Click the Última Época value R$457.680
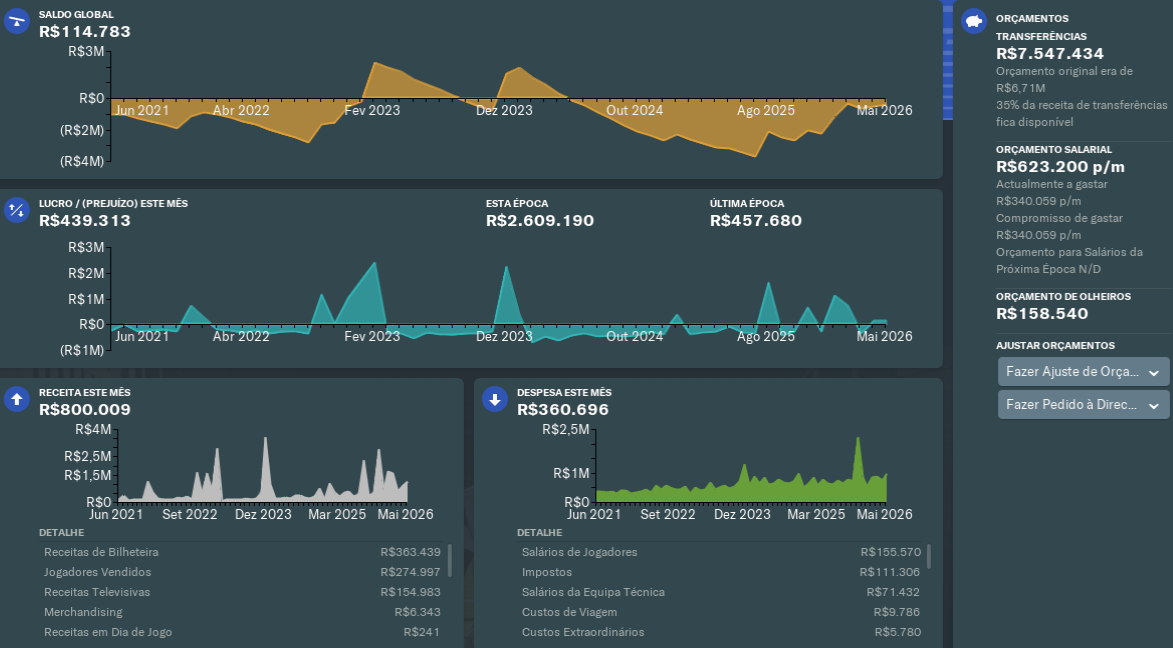This screenshot has height=648, width=1173. (x=756, y=221)
